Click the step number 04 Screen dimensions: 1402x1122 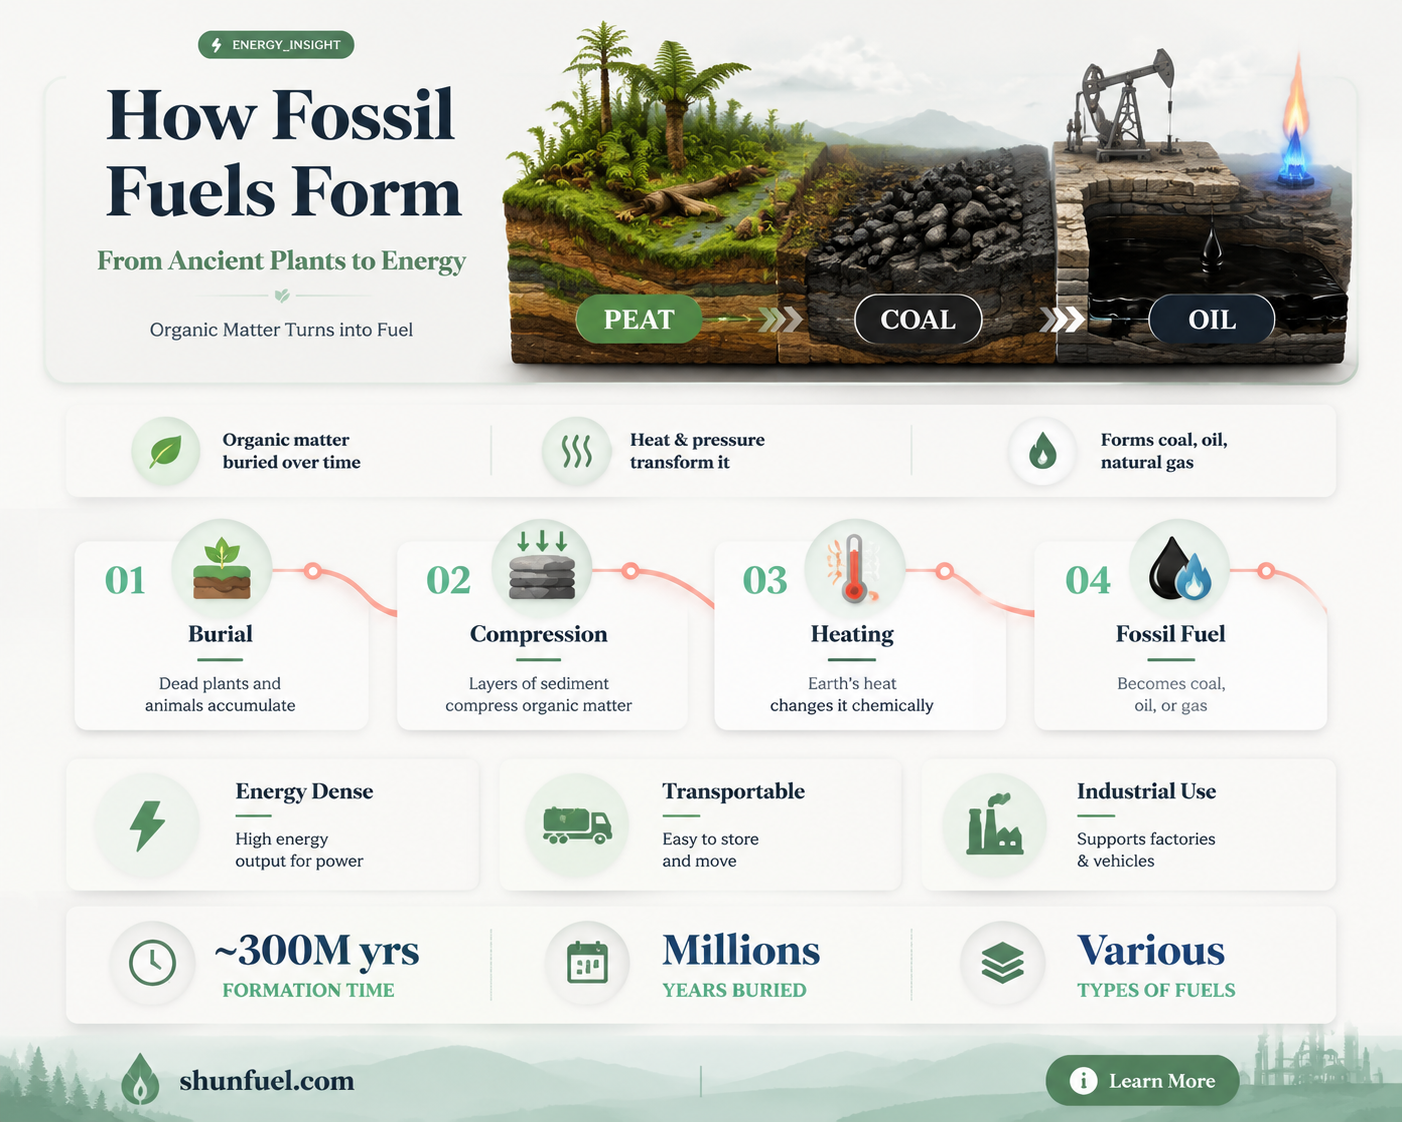1088,580
